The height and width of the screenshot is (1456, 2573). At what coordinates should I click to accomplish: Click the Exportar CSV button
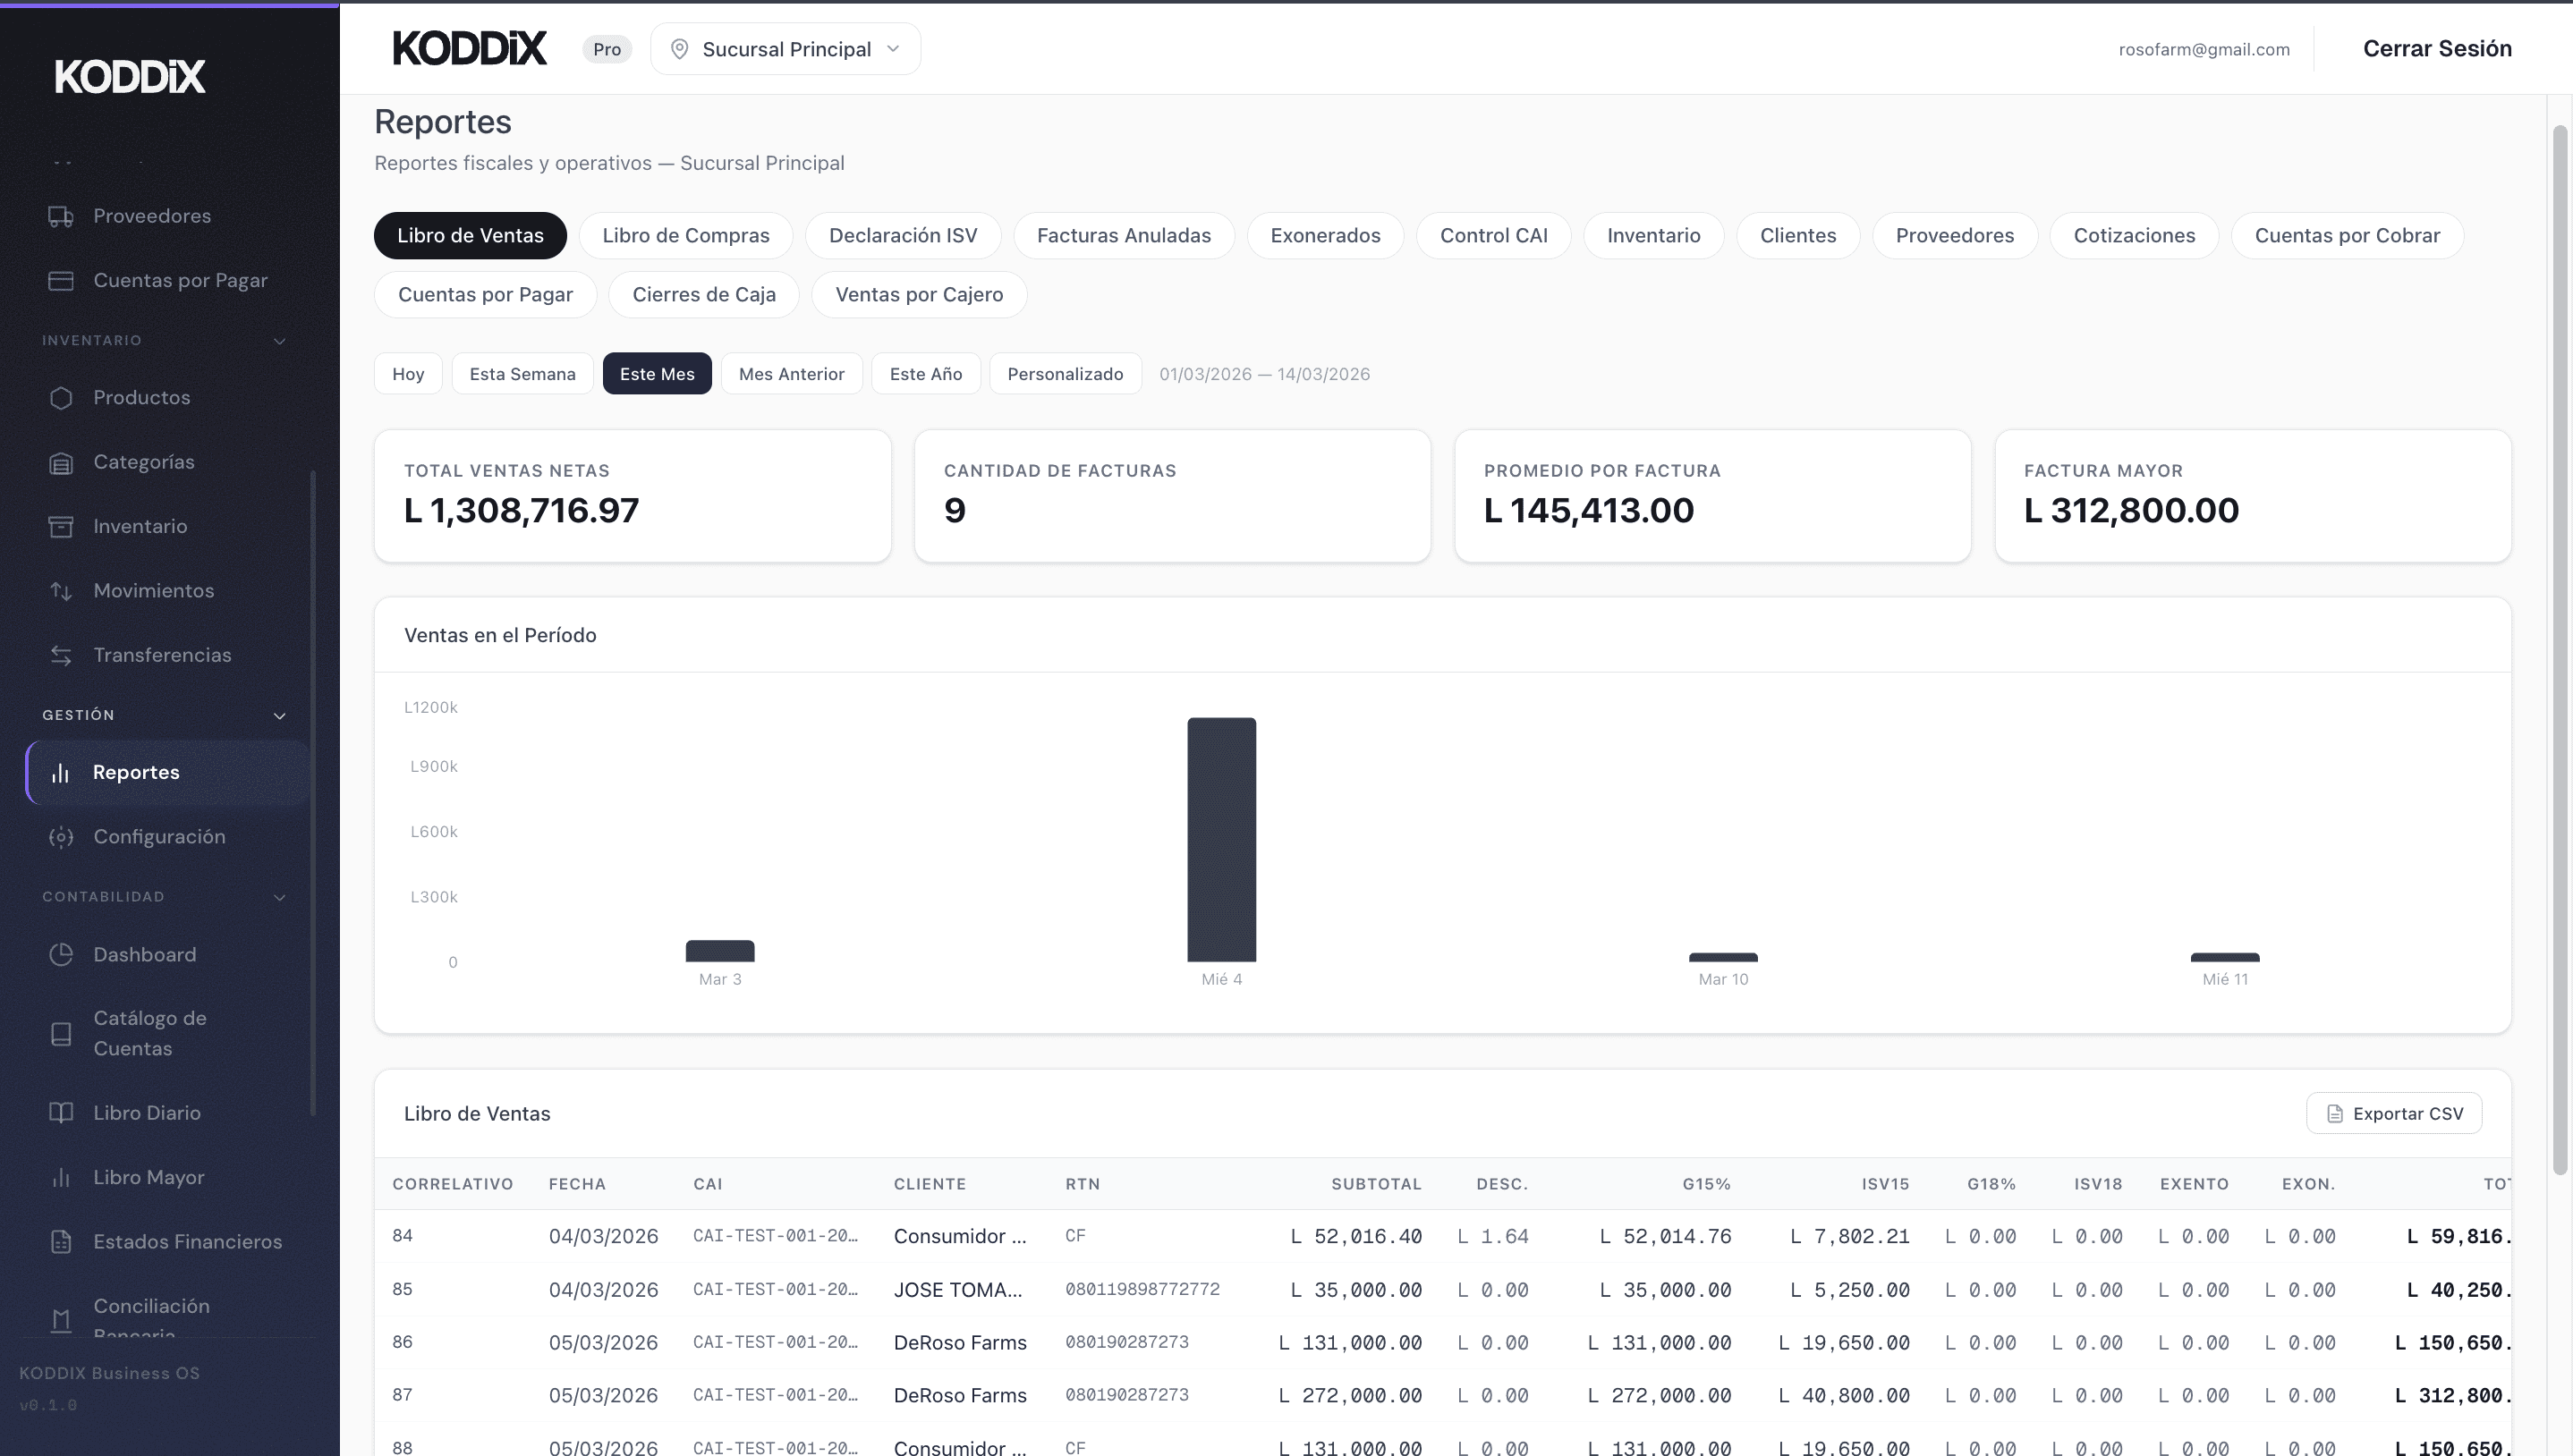coord(2393,1114)
